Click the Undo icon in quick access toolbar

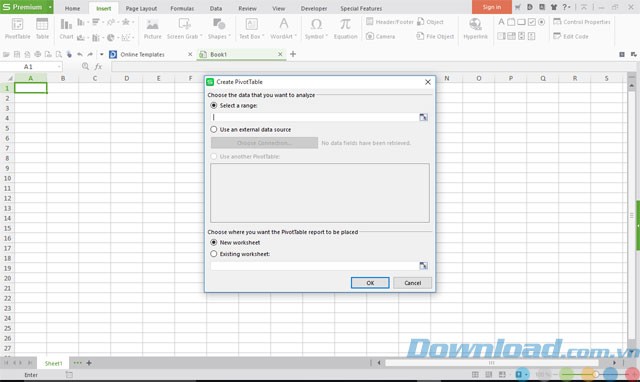coord(80,54)
